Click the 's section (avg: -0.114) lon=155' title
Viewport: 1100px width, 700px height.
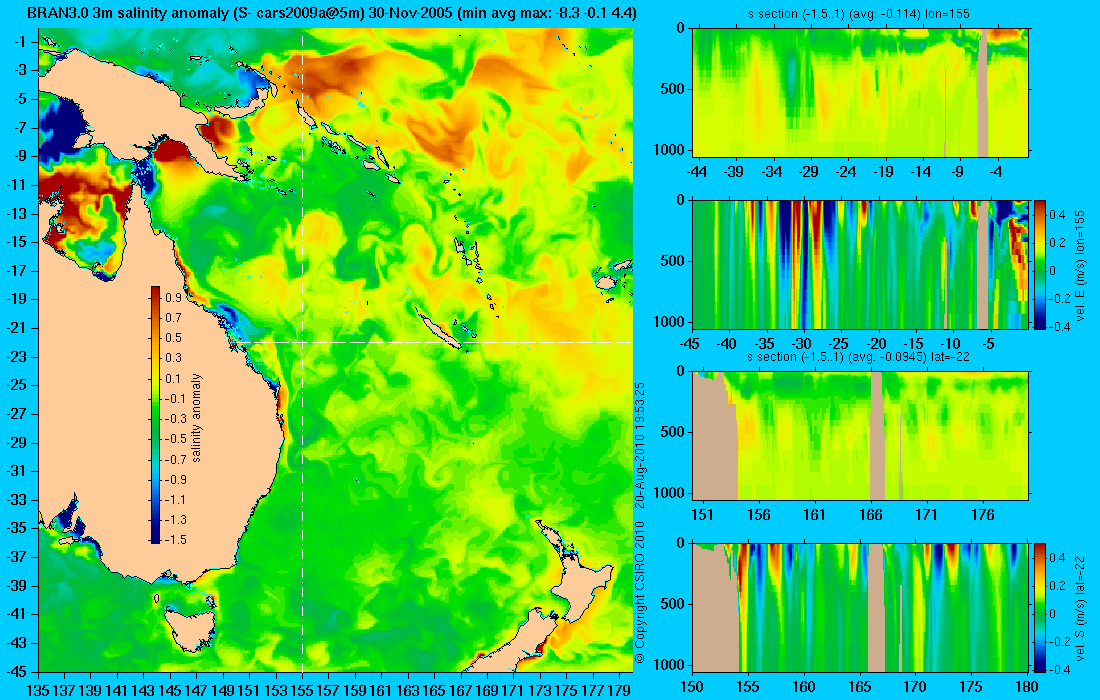click(x=858, y=13)
